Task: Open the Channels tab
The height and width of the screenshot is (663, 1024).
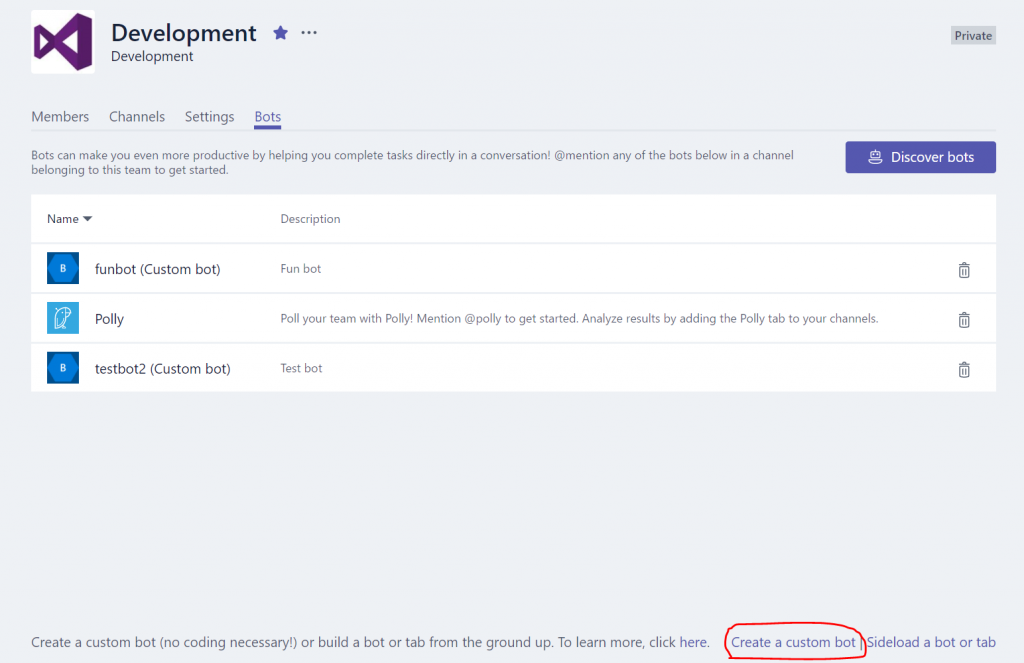Action: click(x=137, y=117)
